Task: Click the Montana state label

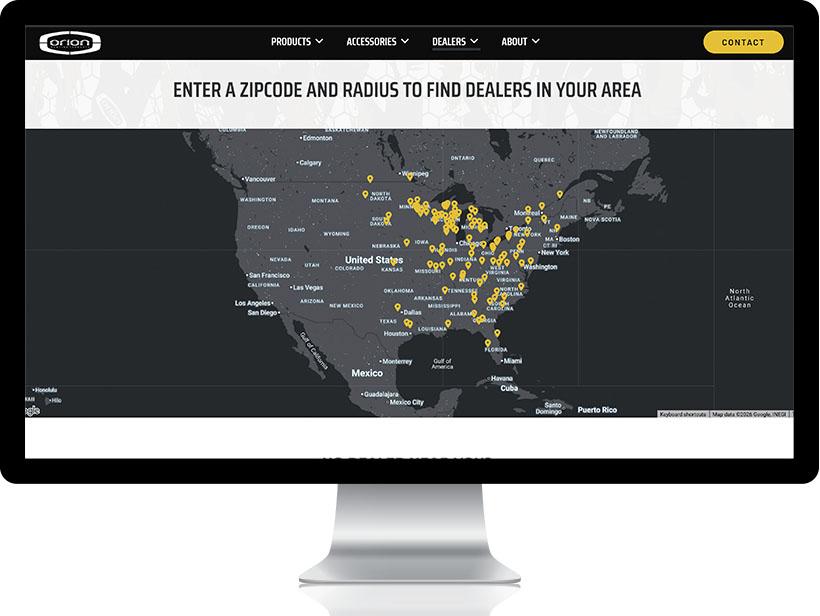Action: click(325, 200)
